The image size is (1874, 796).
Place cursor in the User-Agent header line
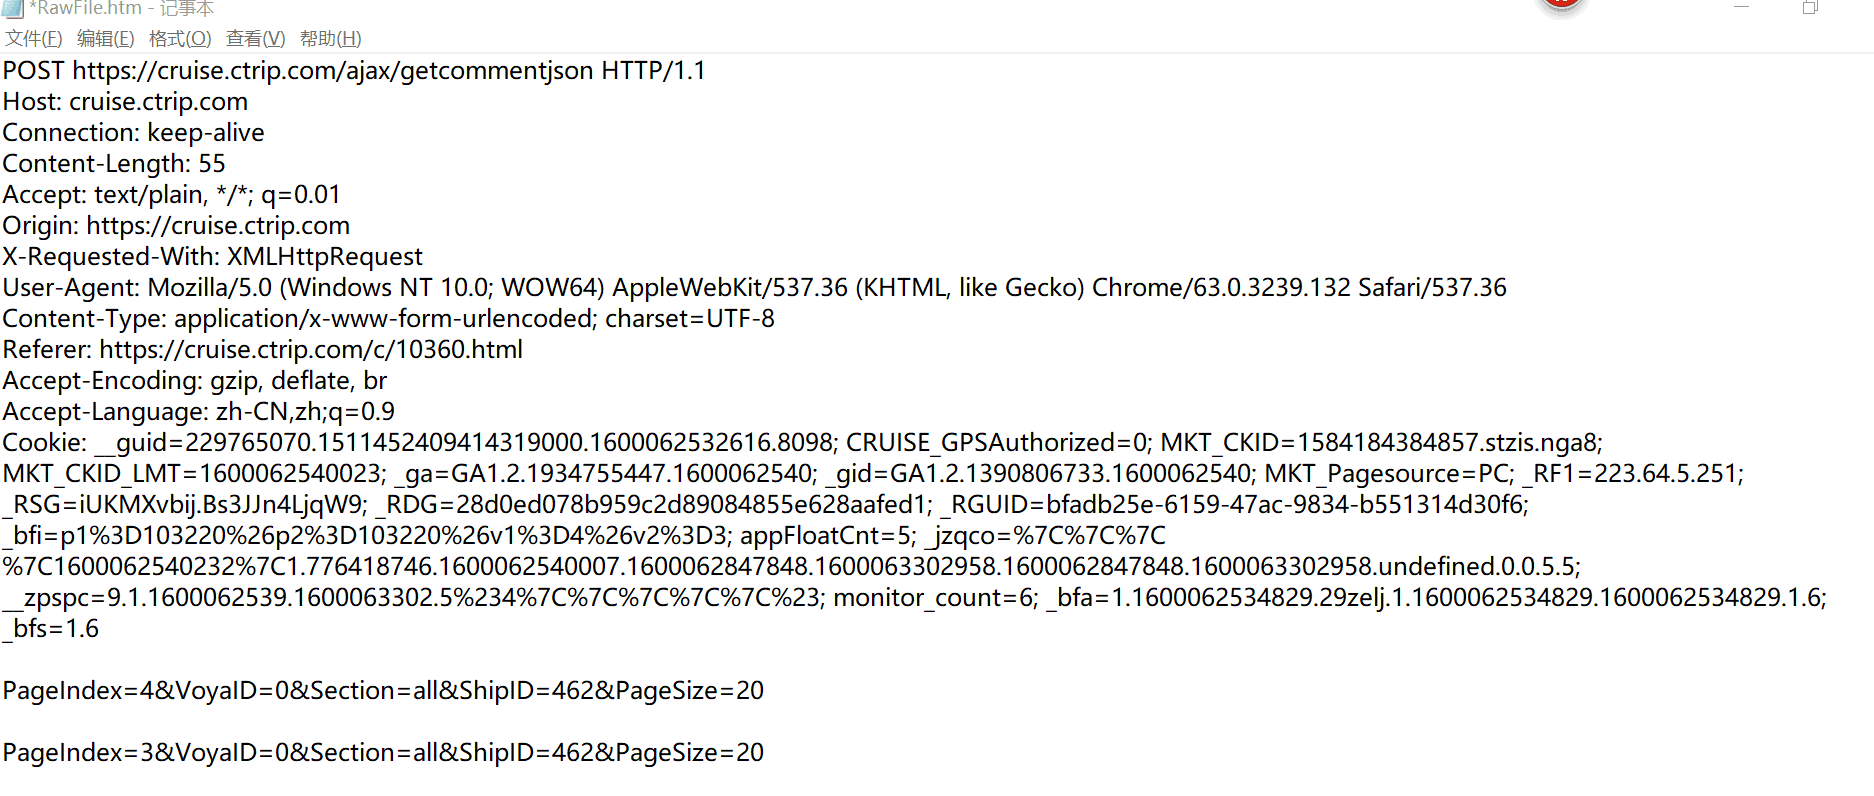click(x=754, y=288)
